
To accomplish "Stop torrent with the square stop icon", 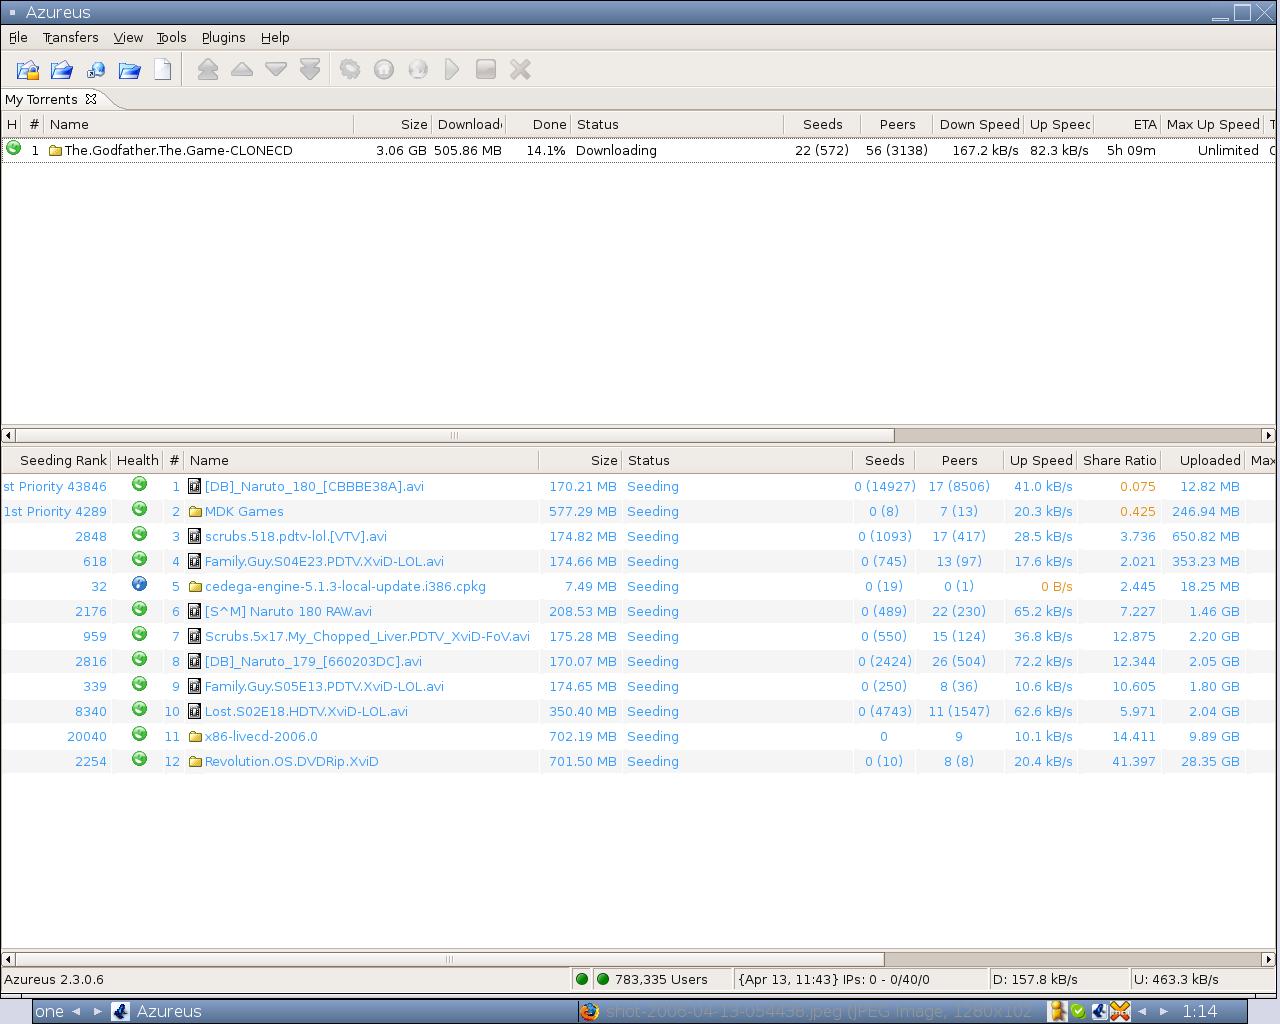I will tap(486, 70).
